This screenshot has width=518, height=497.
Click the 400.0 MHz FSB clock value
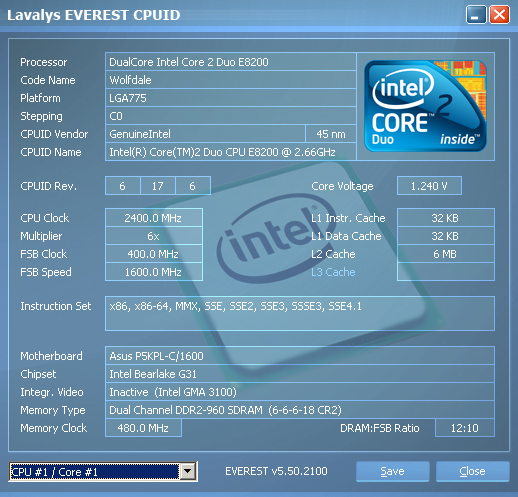click(x=154, y=254)
